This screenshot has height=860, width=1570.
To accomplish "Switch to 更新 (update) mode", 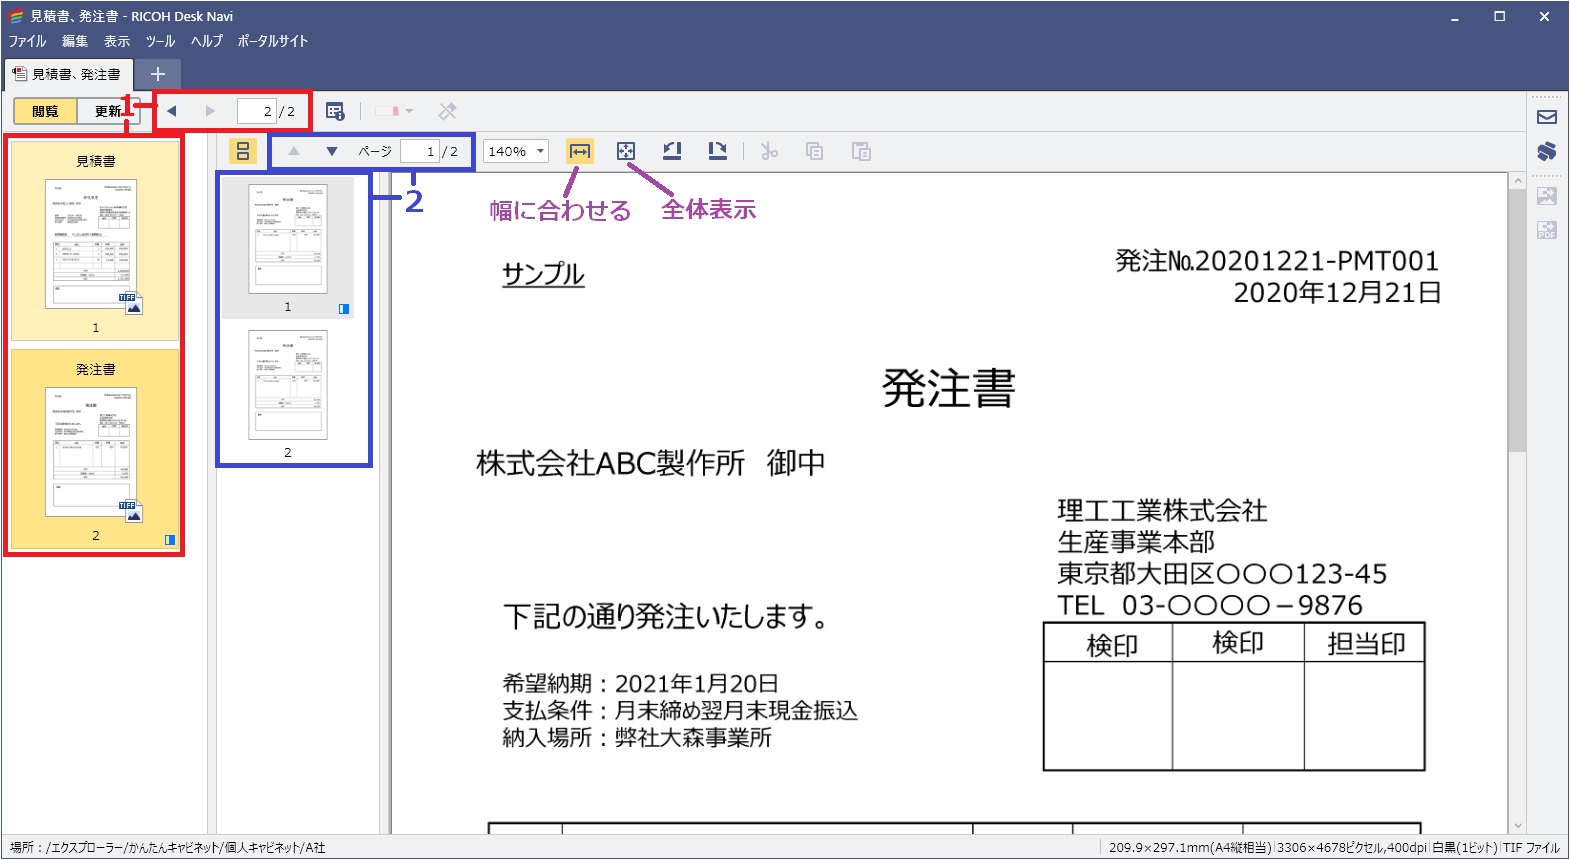I will point(108,111).
